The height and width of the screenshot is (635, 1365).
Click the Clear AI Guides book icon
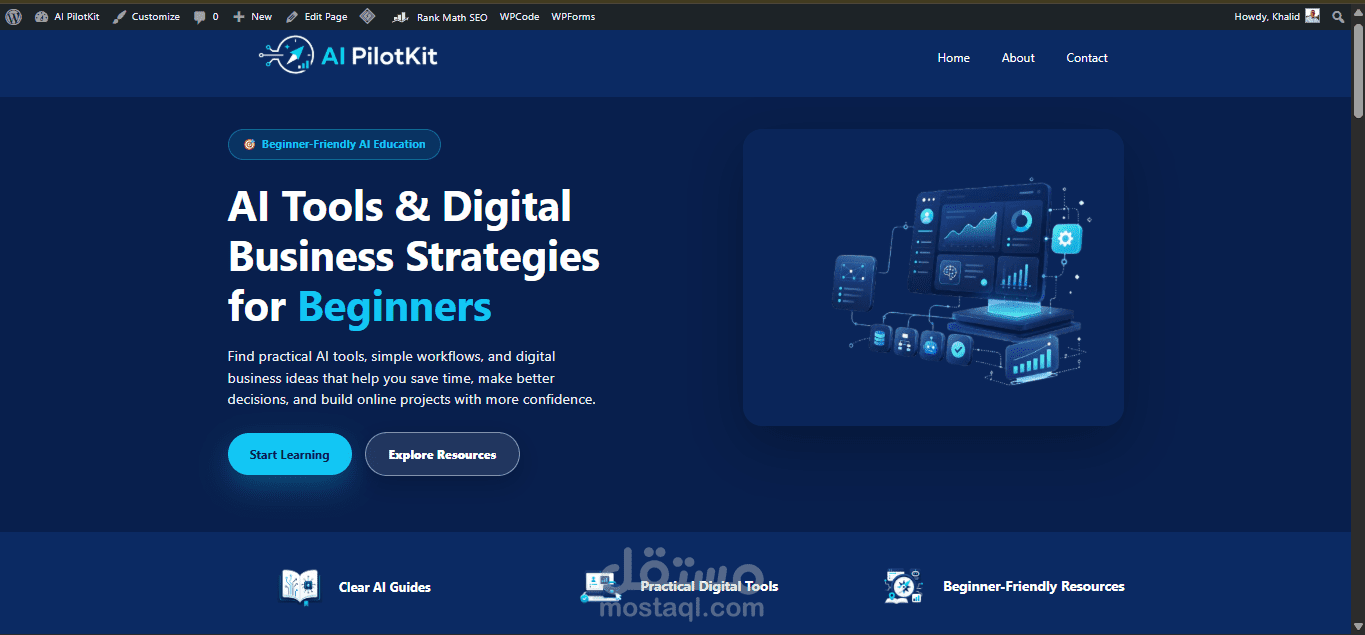coord(299,586)
